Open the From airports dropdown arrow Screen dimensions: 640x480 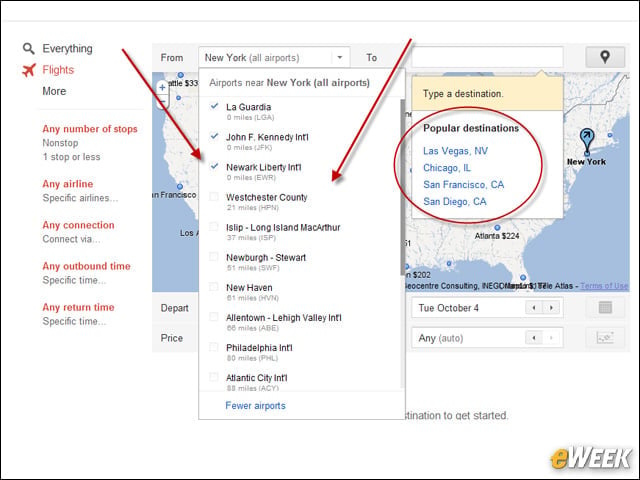tap(340, 58)
